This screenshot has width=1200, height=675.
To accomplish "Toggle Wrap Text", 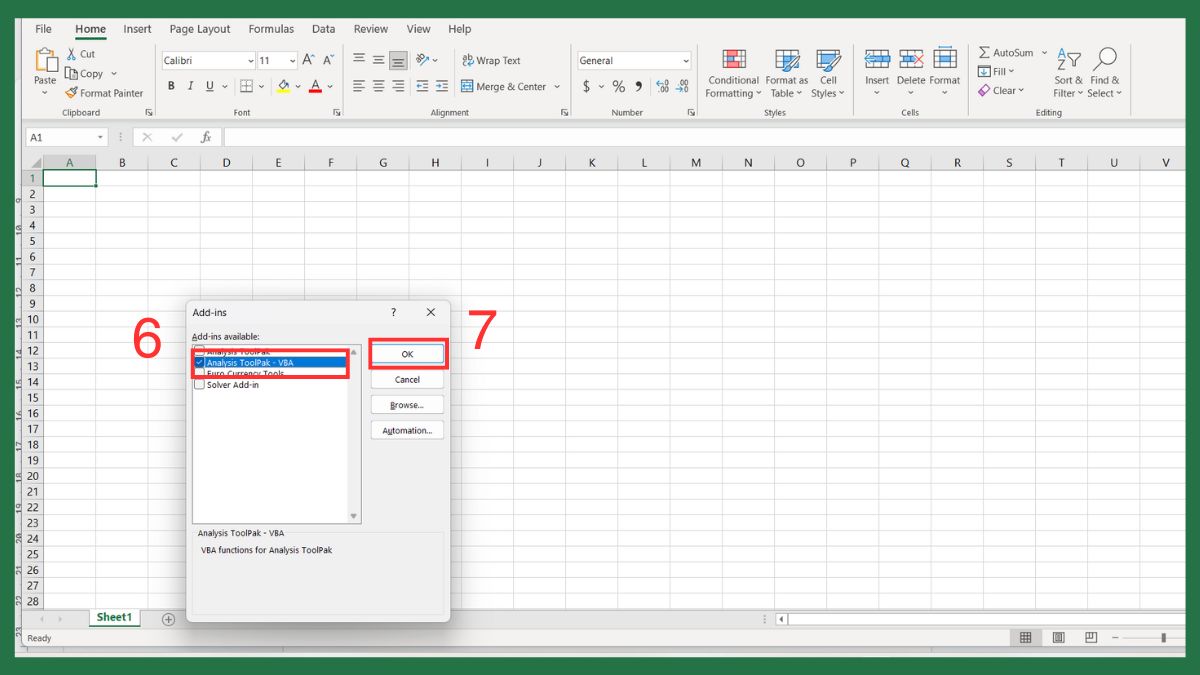I will point(491,60).
